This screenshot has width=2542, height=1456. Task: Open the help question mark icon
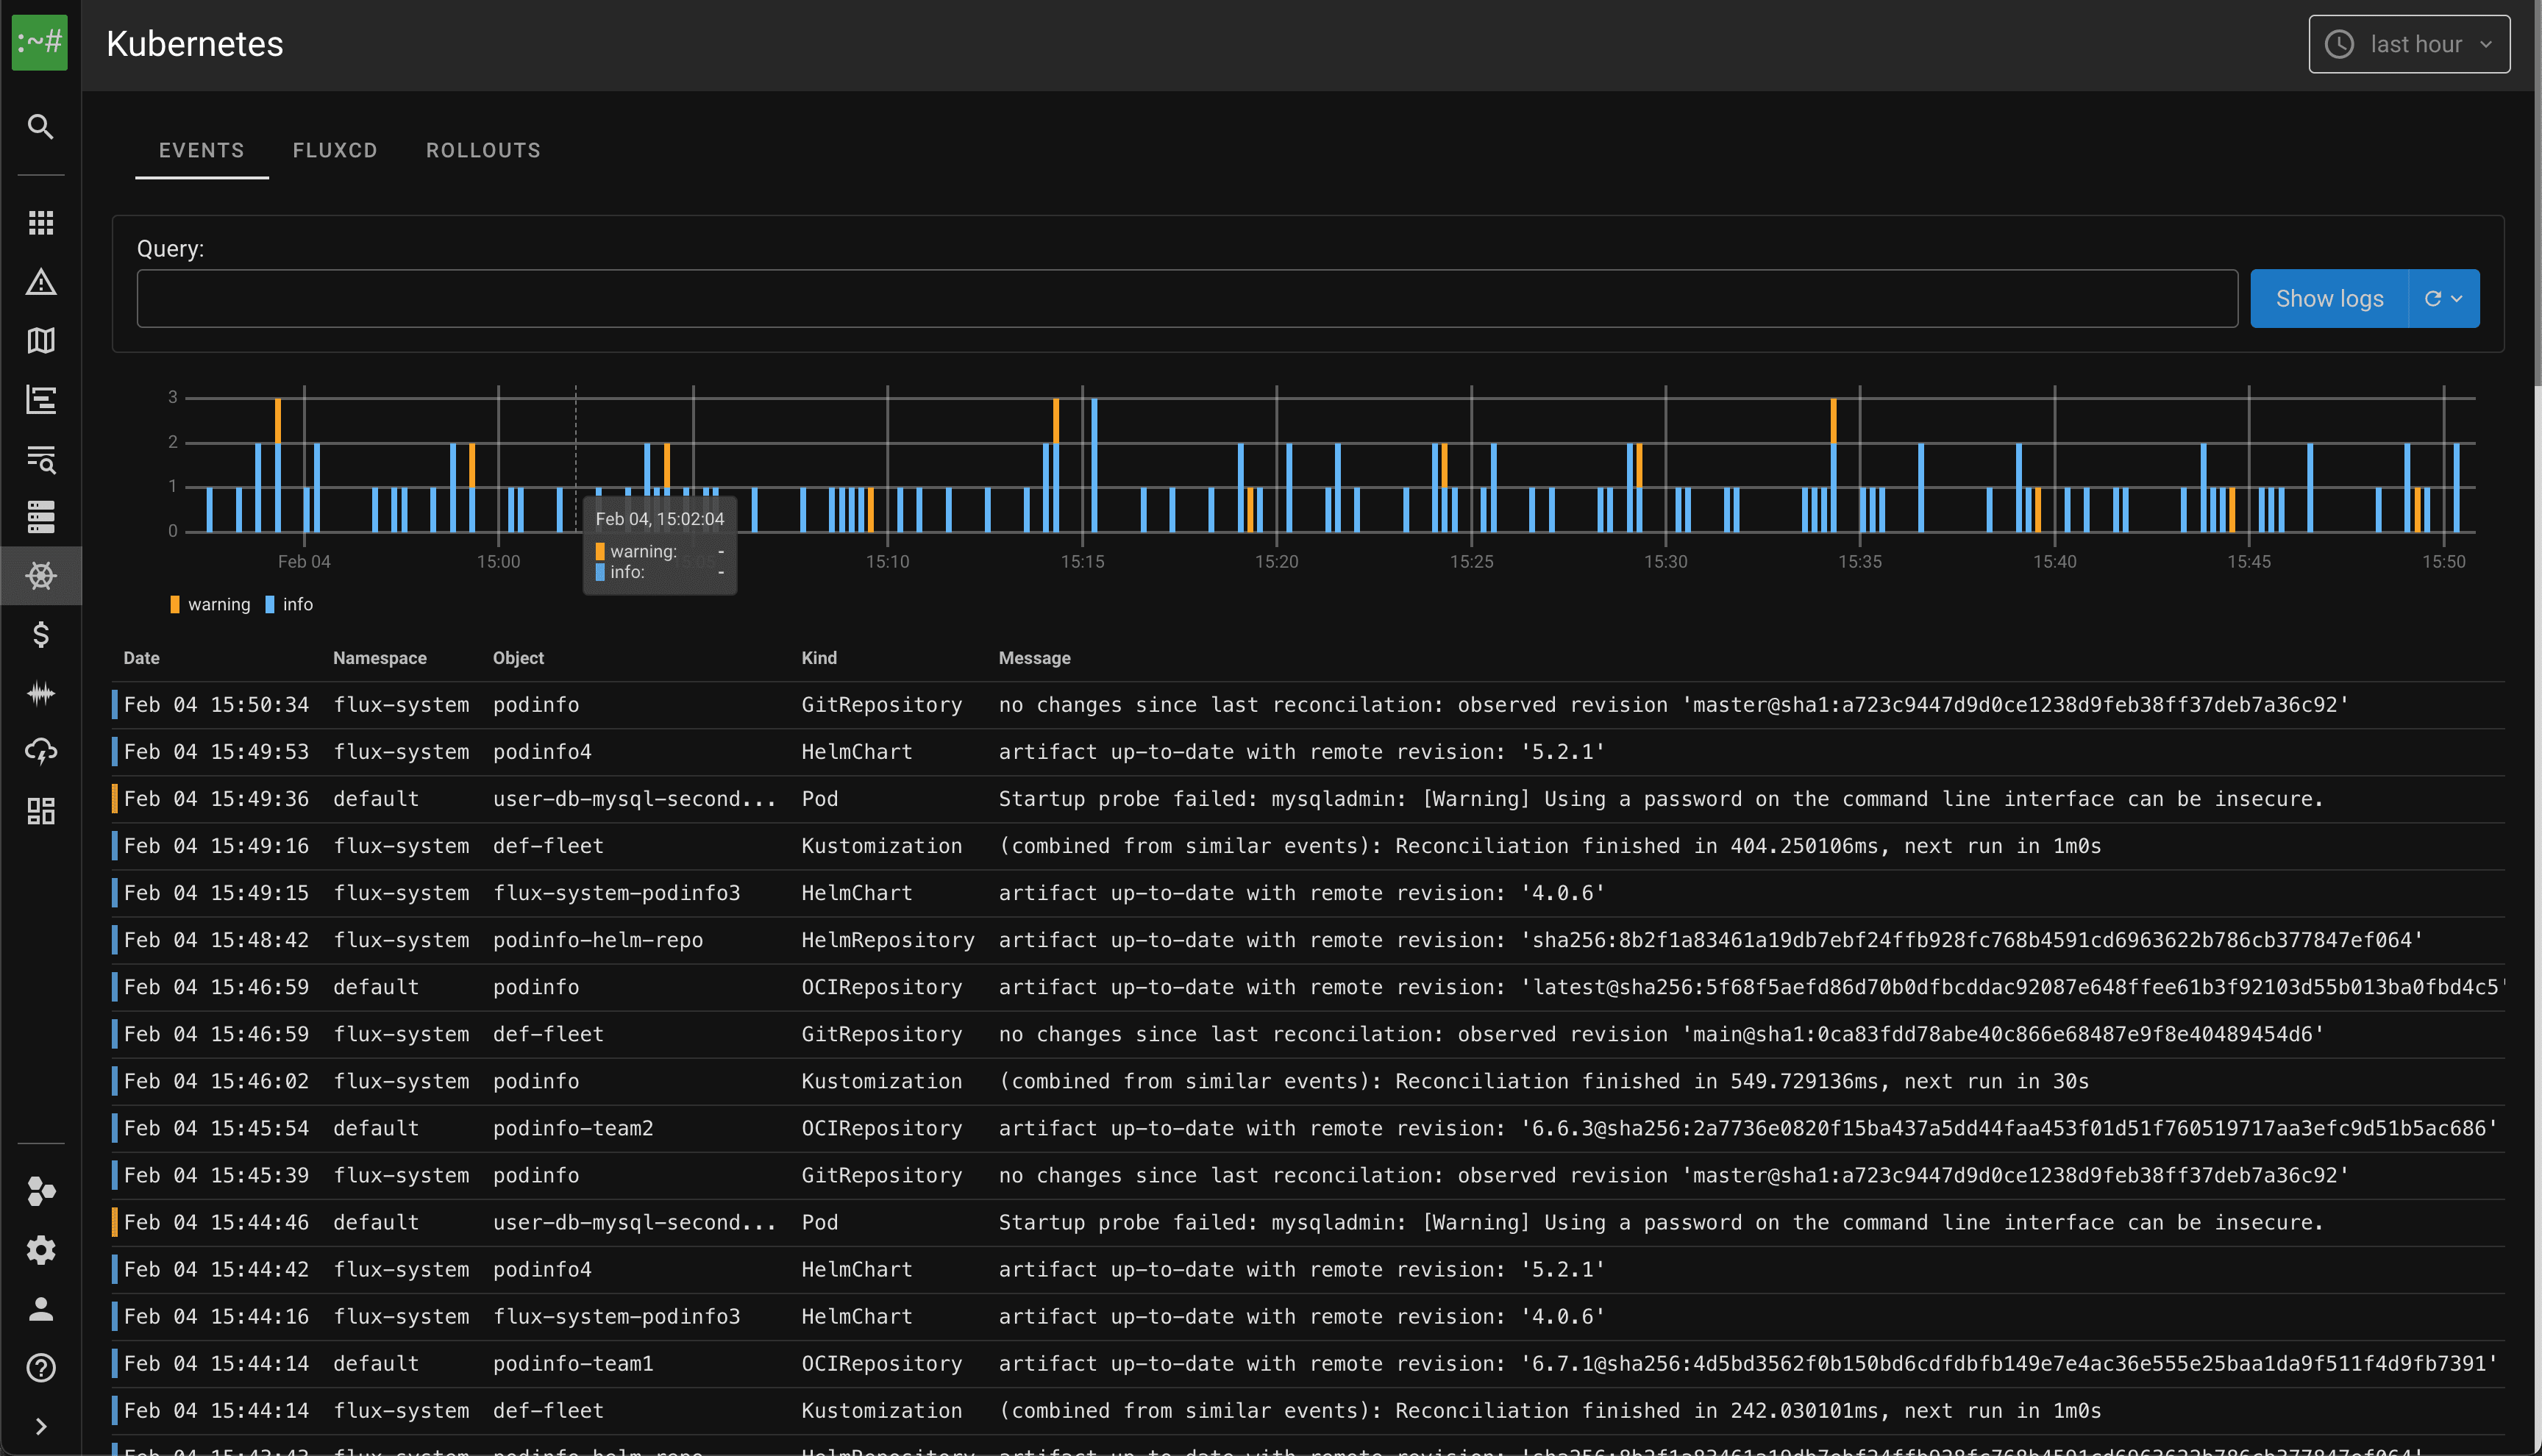pos(40,1368)
